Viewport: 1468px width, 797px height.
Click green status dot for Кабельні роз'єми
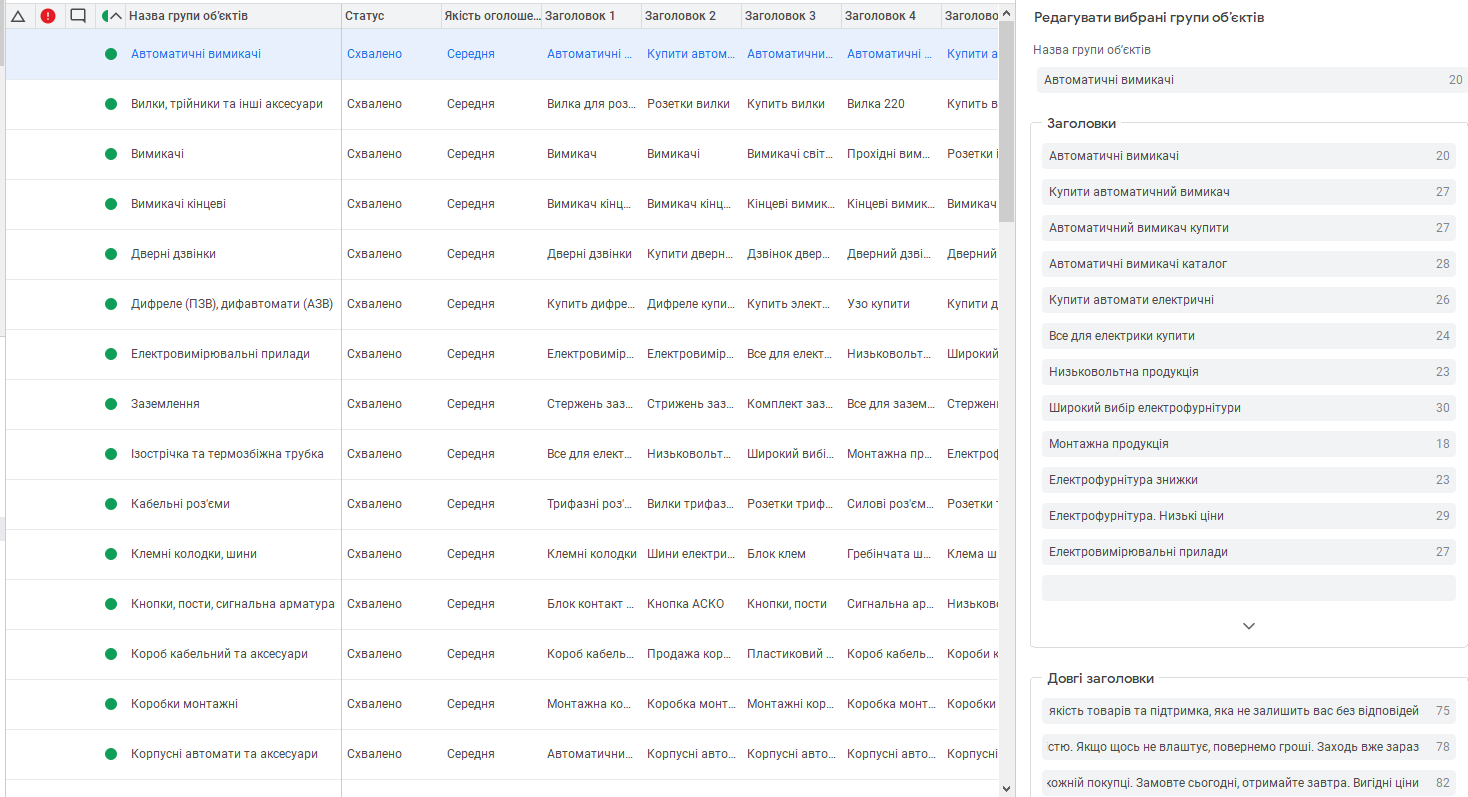coord(111,504)
